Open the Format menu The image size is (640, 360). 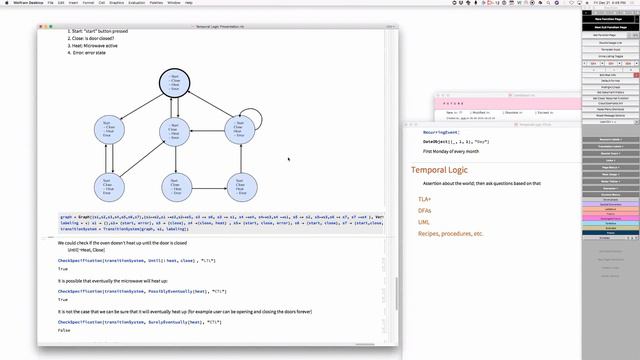tap(88, 2)
